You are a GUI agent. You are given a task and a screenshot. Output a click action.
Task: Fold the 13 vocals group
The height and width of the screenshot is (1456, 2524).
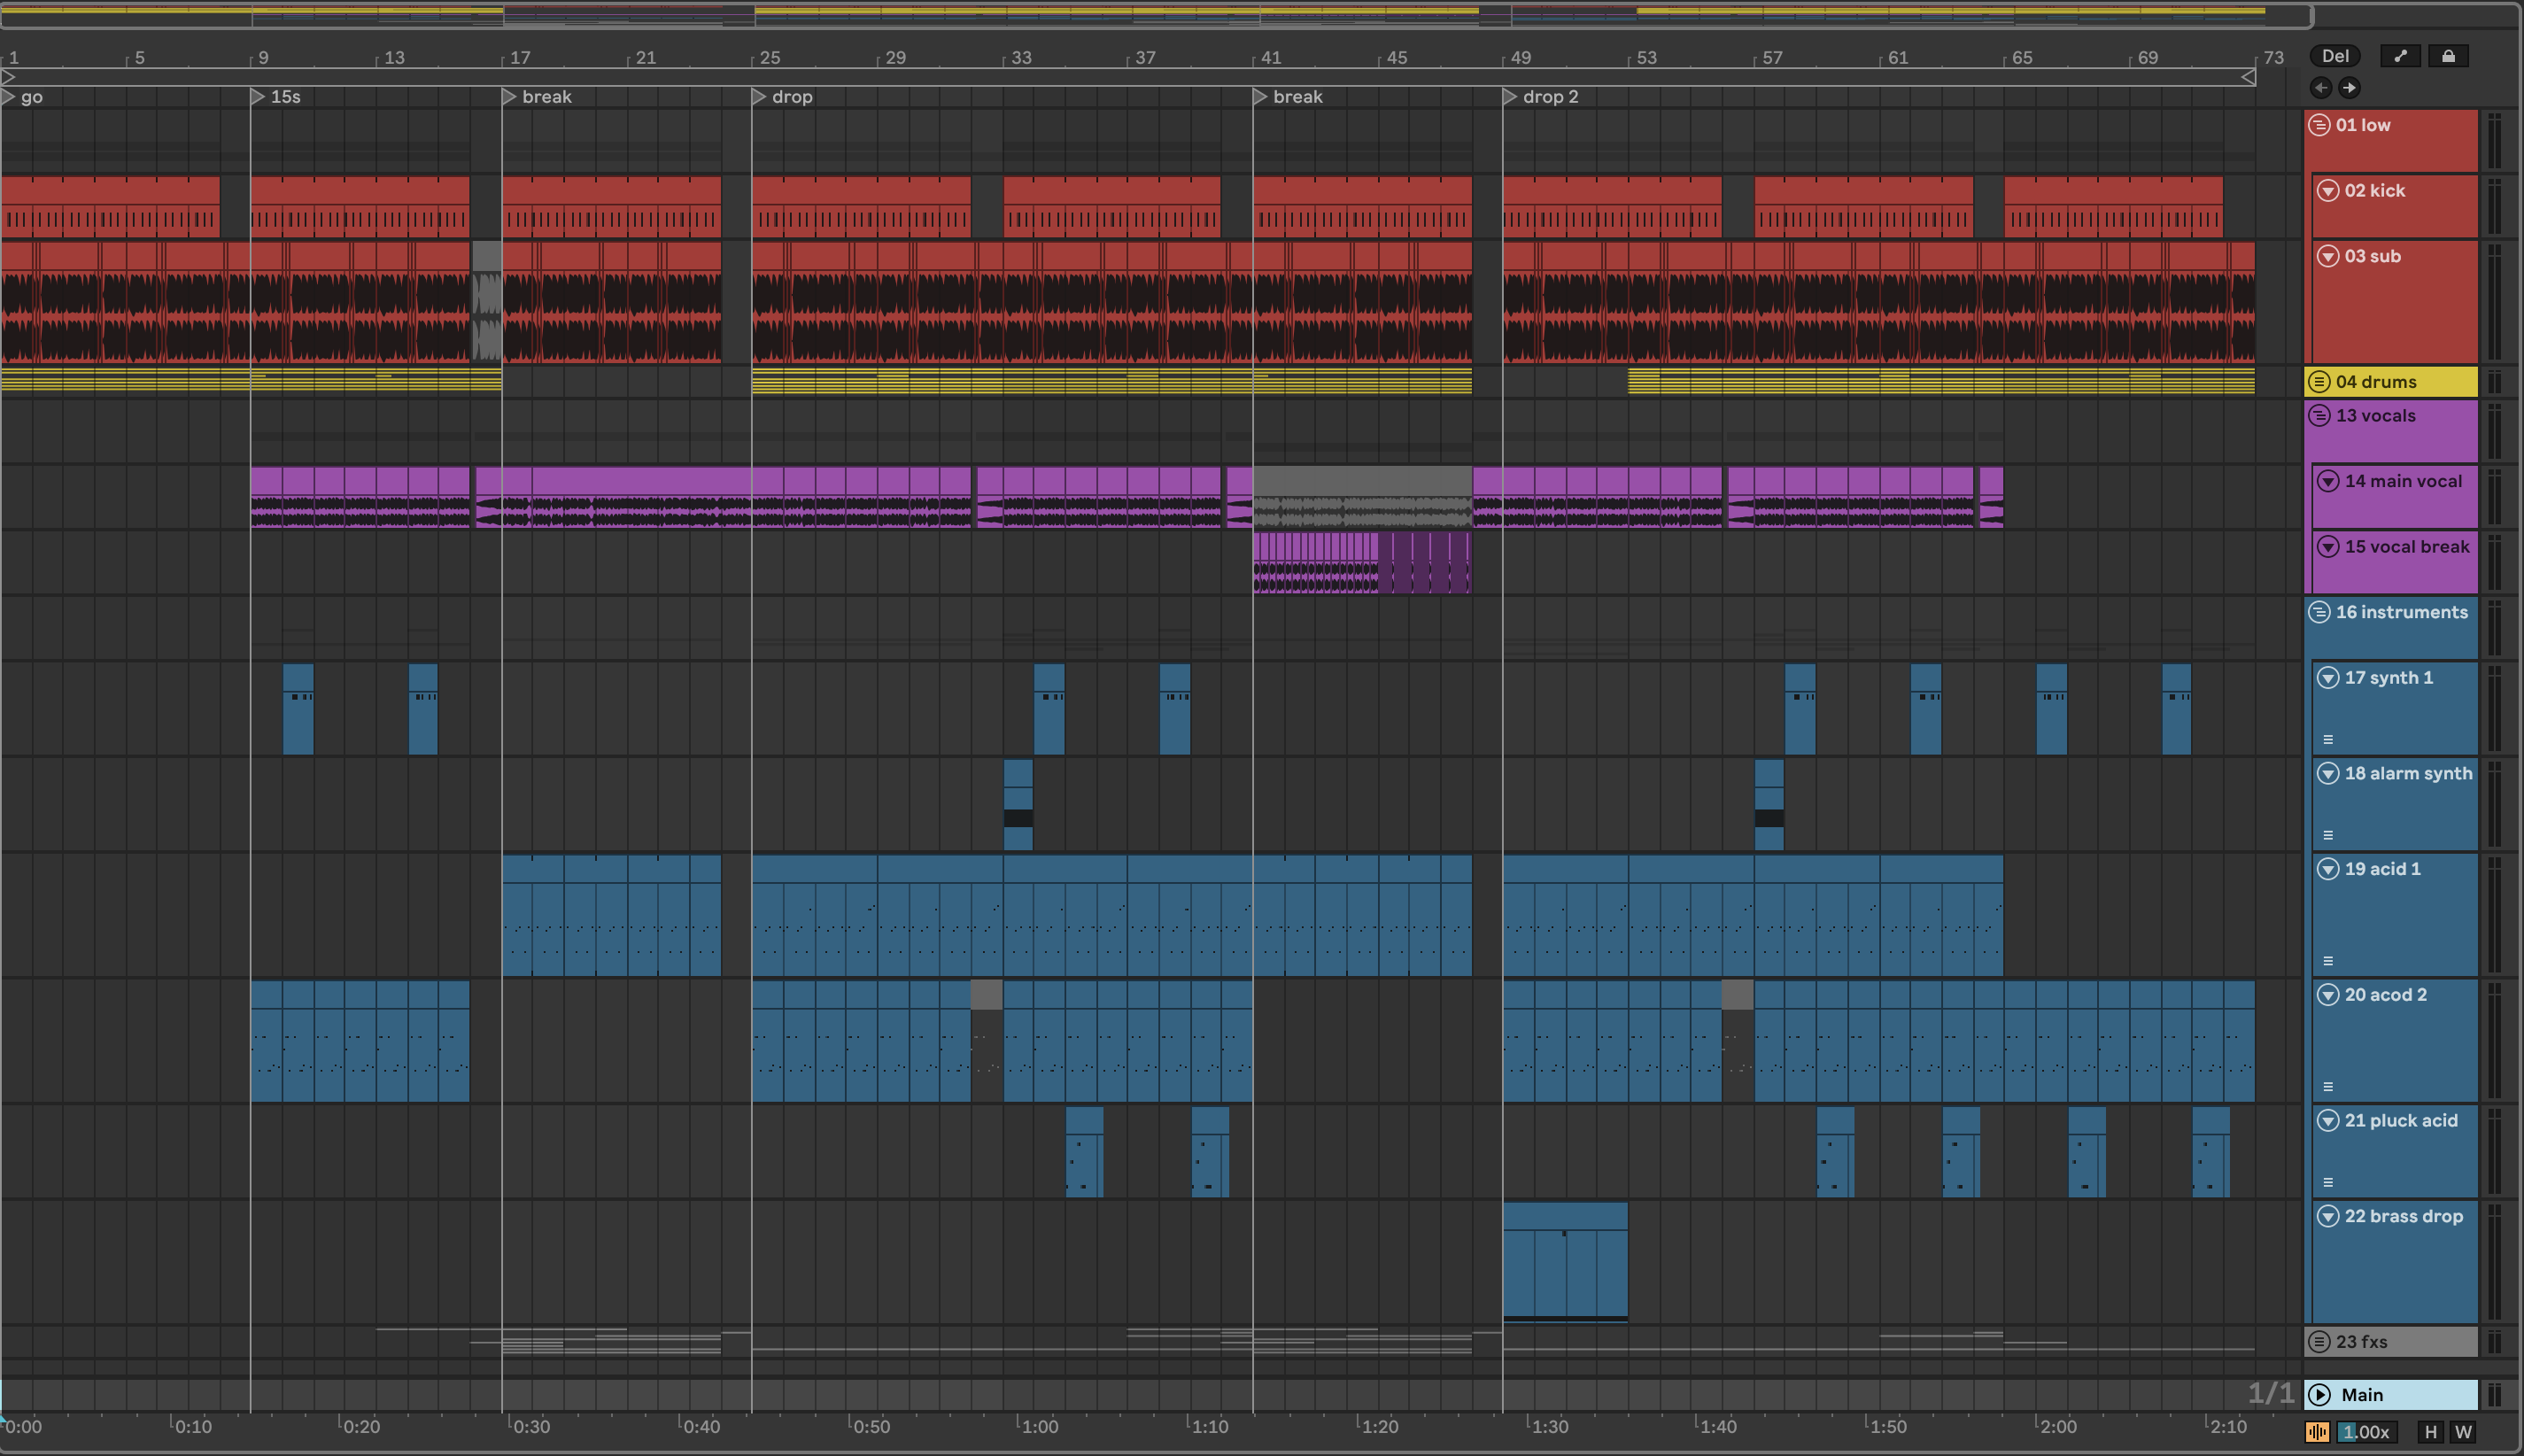[x=2320, y=416]
